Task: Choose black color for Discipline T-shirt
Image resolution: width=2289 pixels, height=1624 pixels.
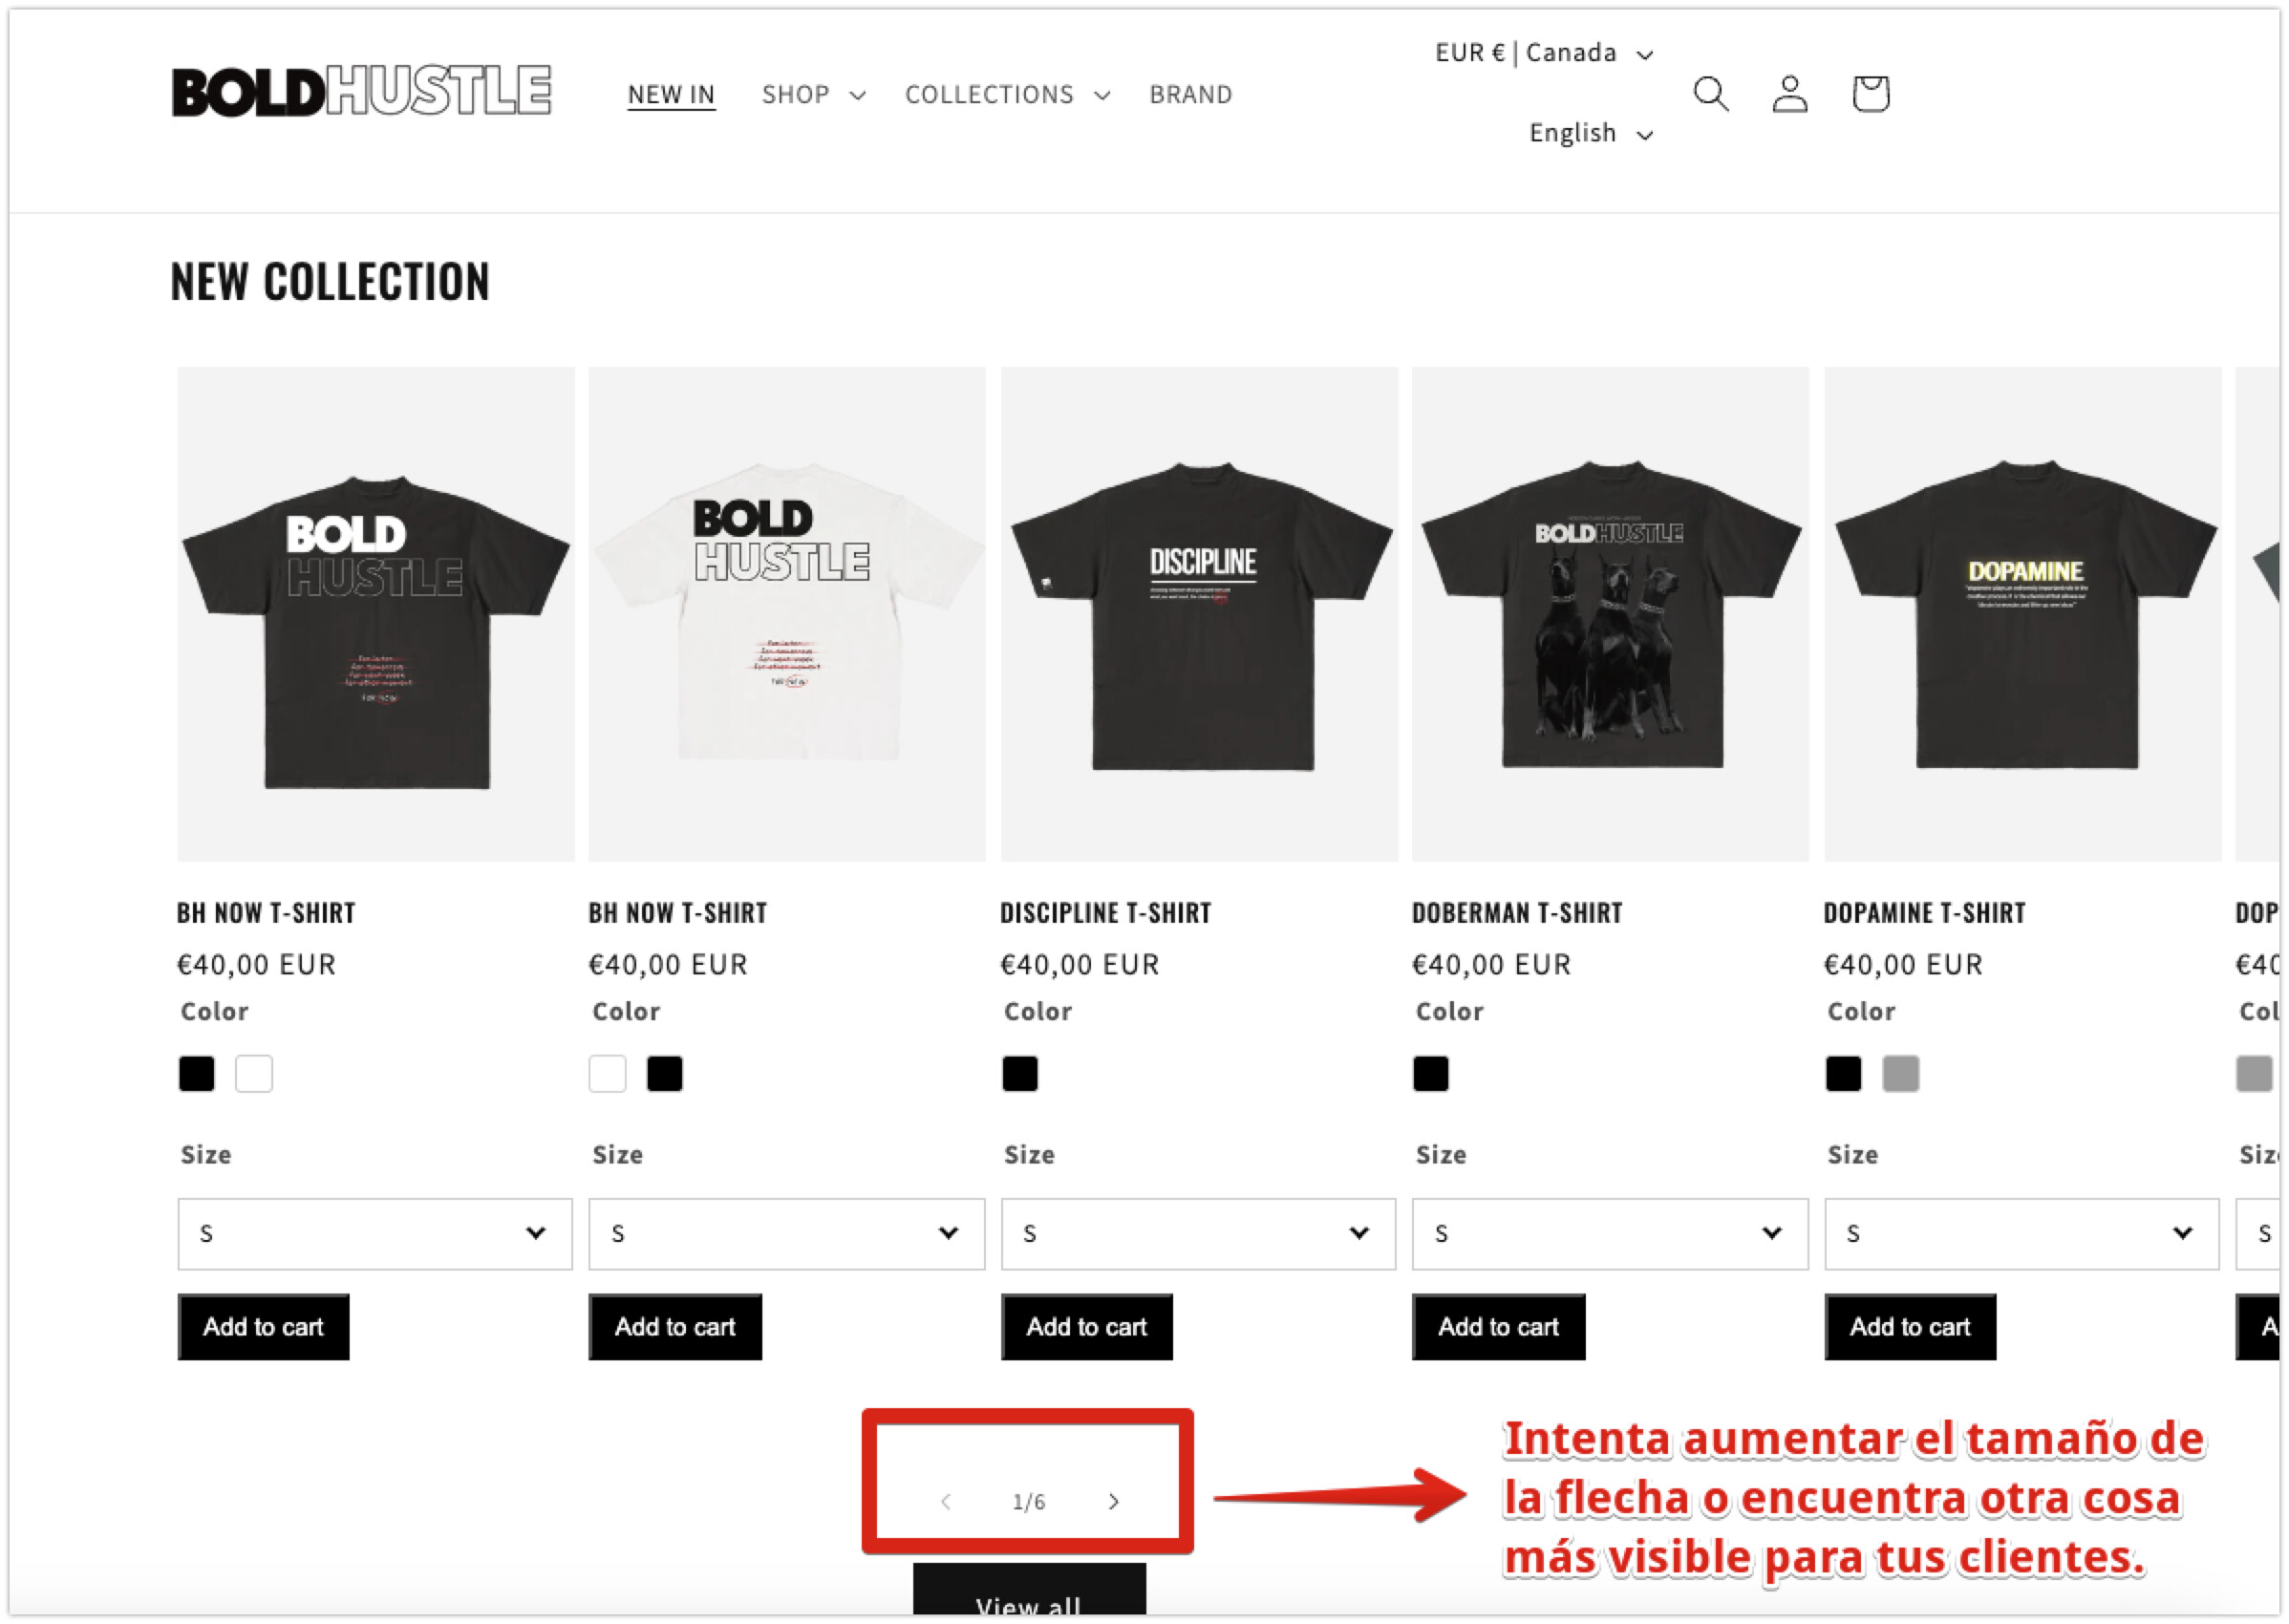Action: pos(1020,1074)
